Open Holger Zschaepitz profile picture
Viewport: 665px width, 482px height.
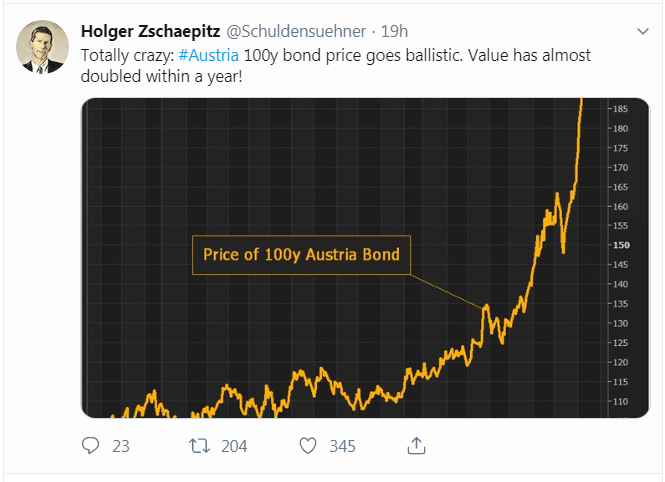pyautogui.click(x=42, y=47)
